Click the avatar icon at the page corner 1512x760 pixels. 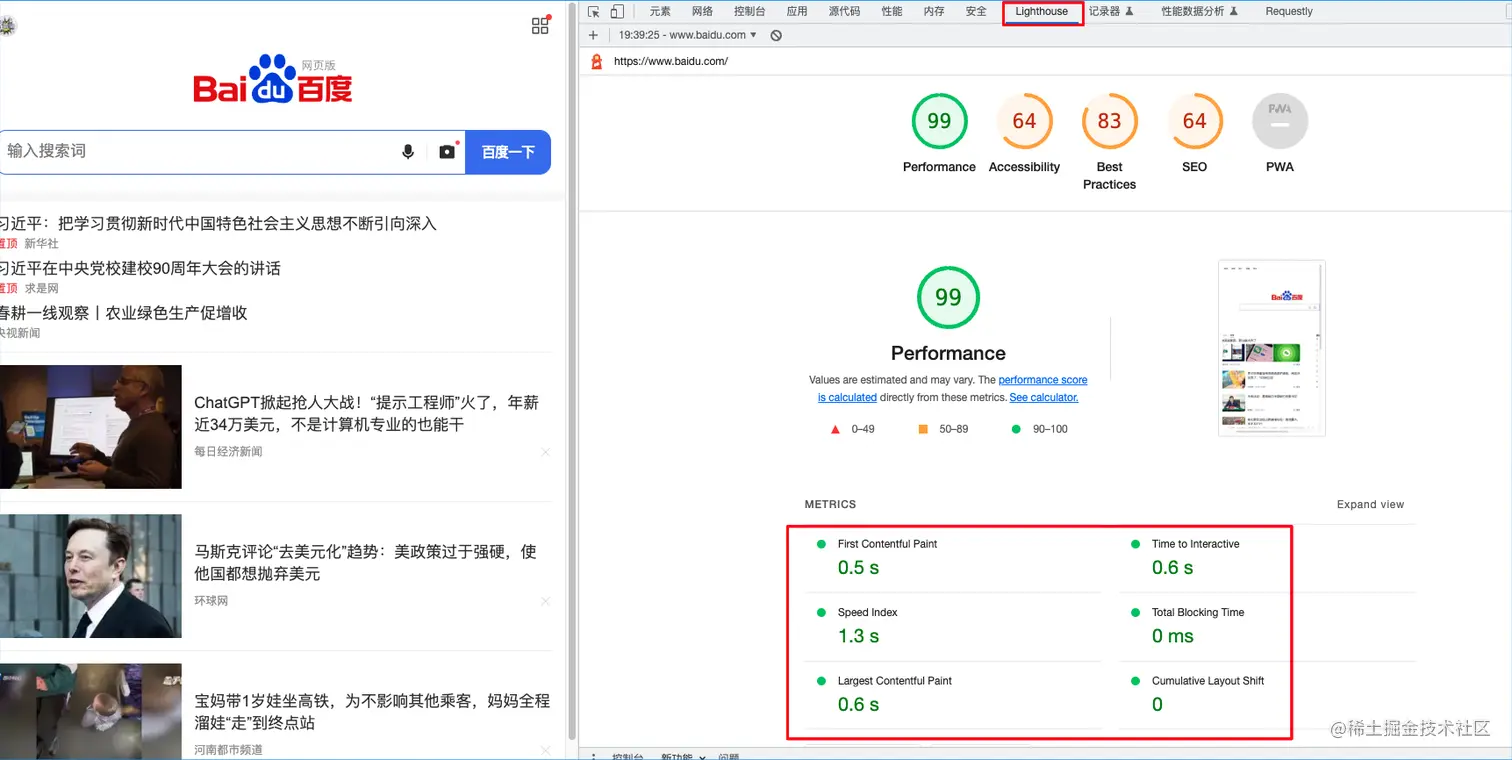click(7, 26)
